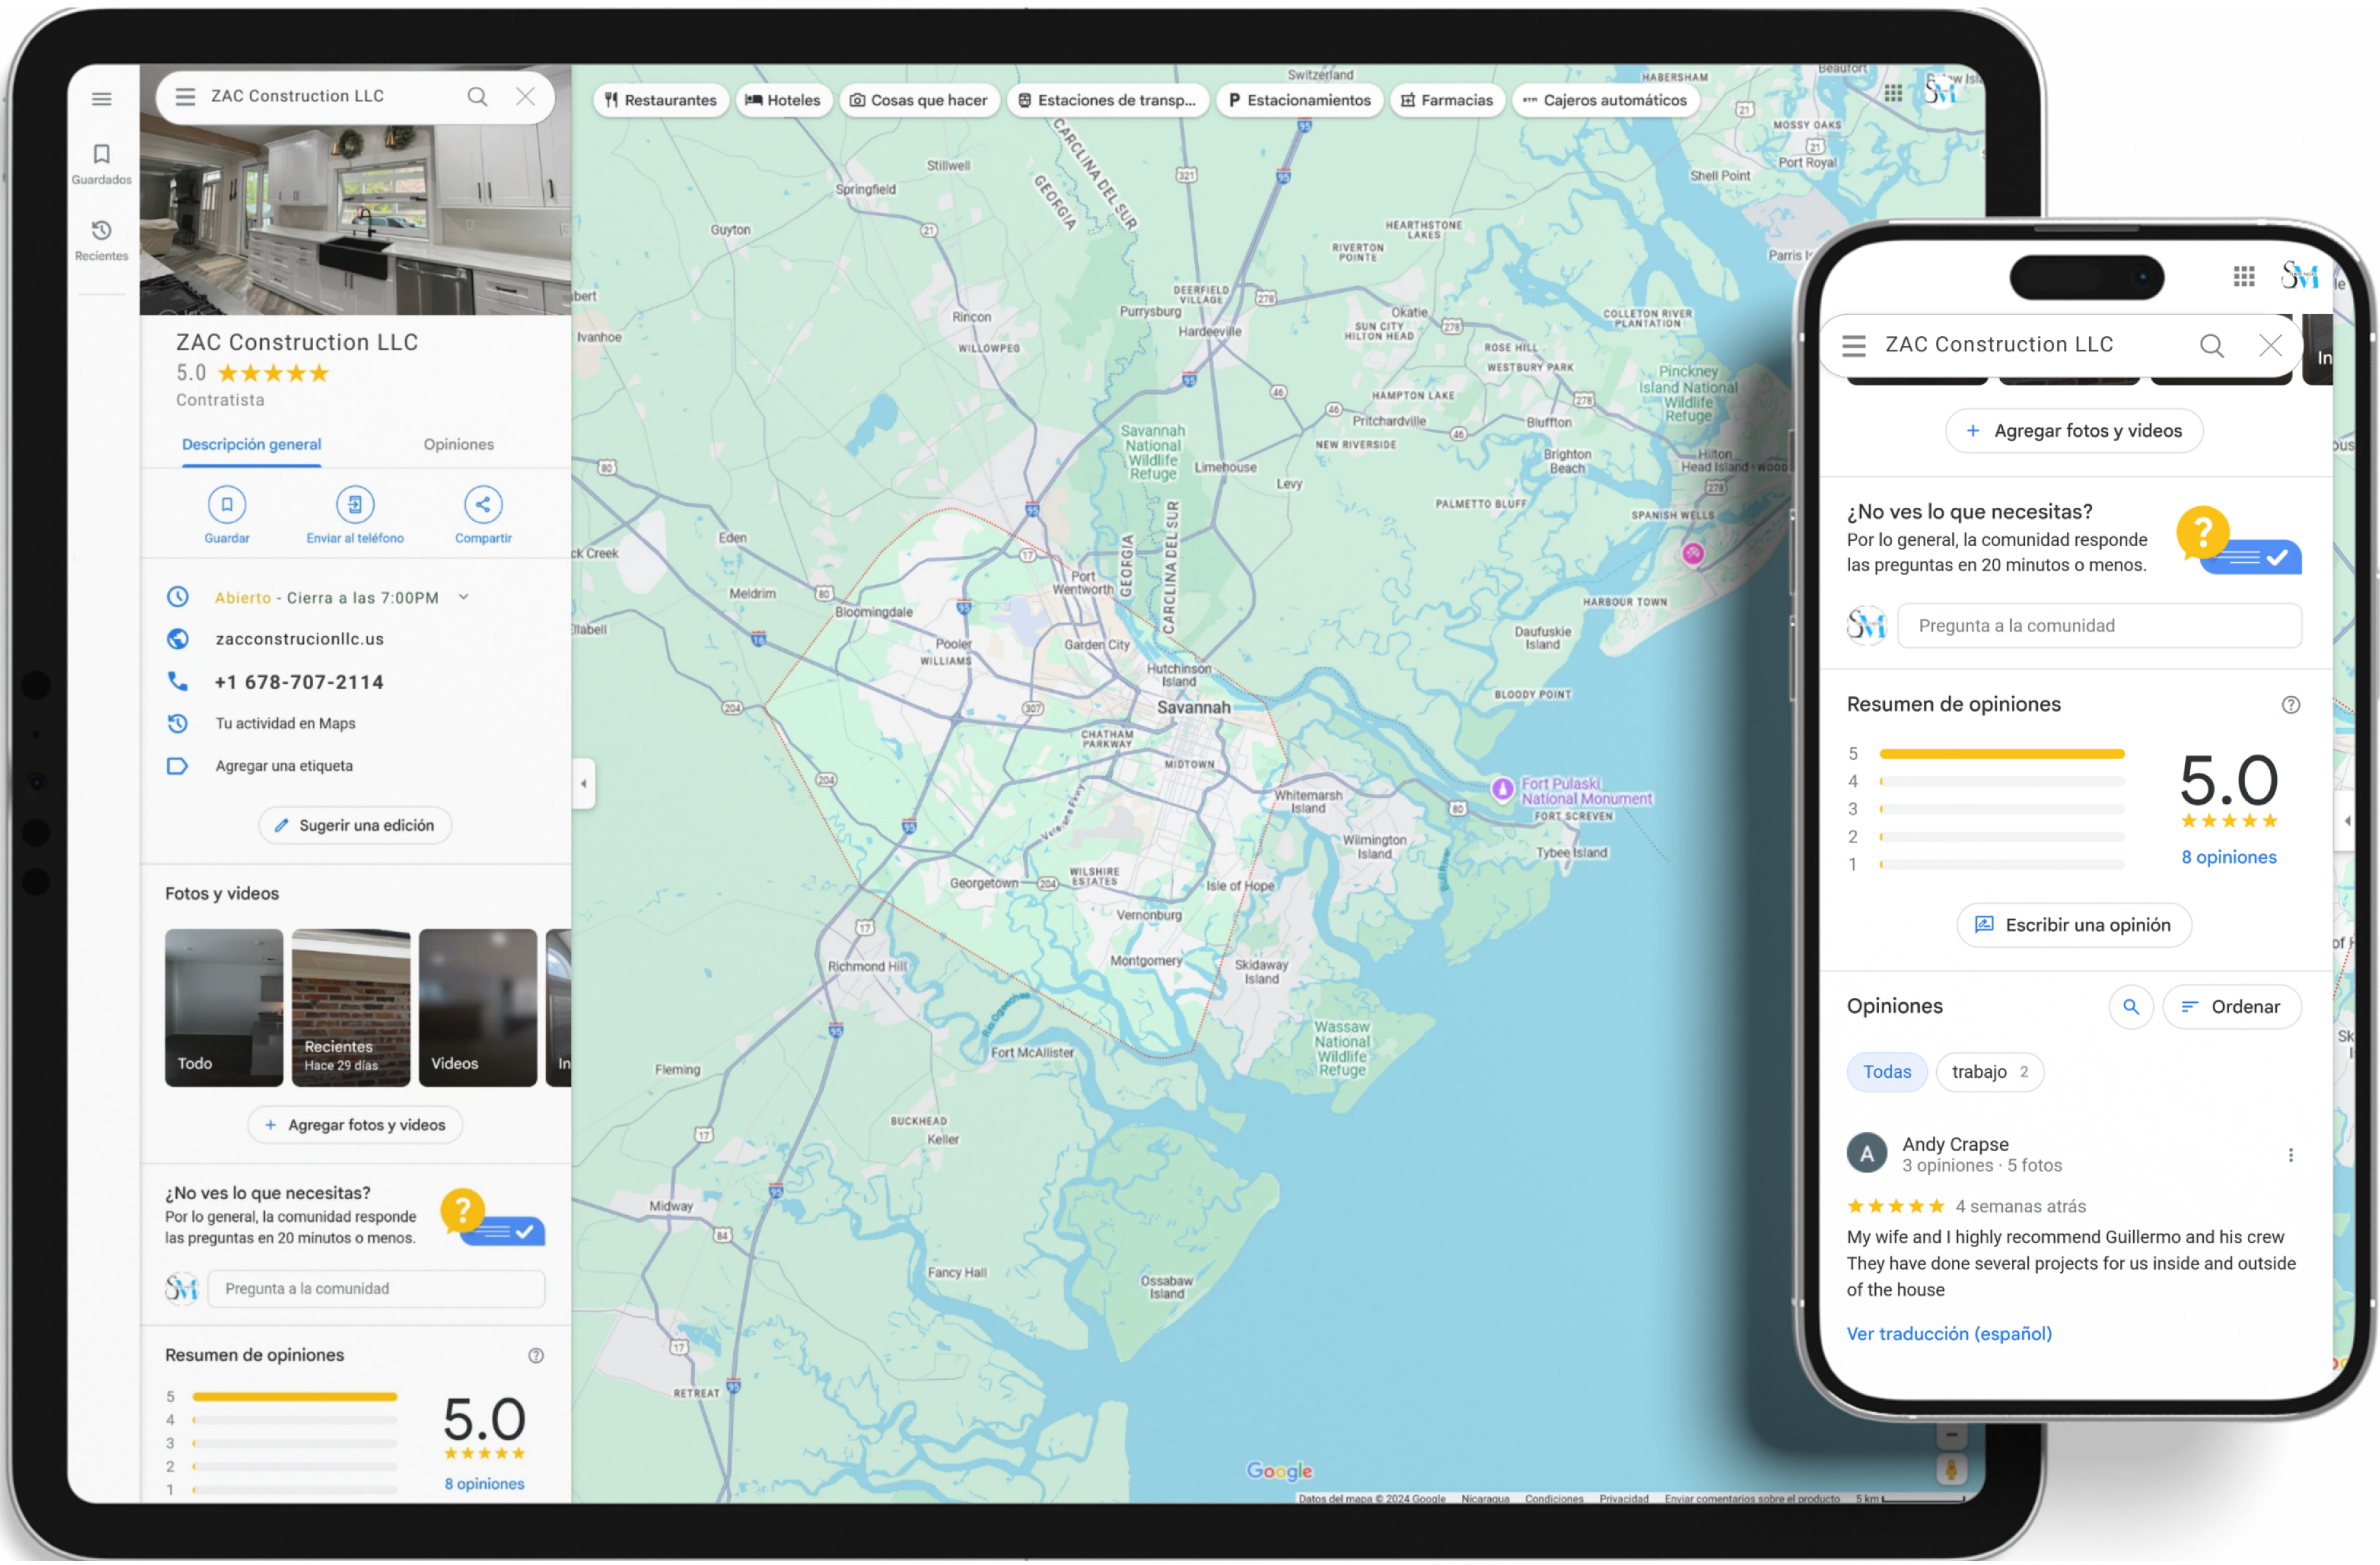2380x1565 pixels.
Task: Select the Cosas que hacer chip
Action: tap(919, 101)
